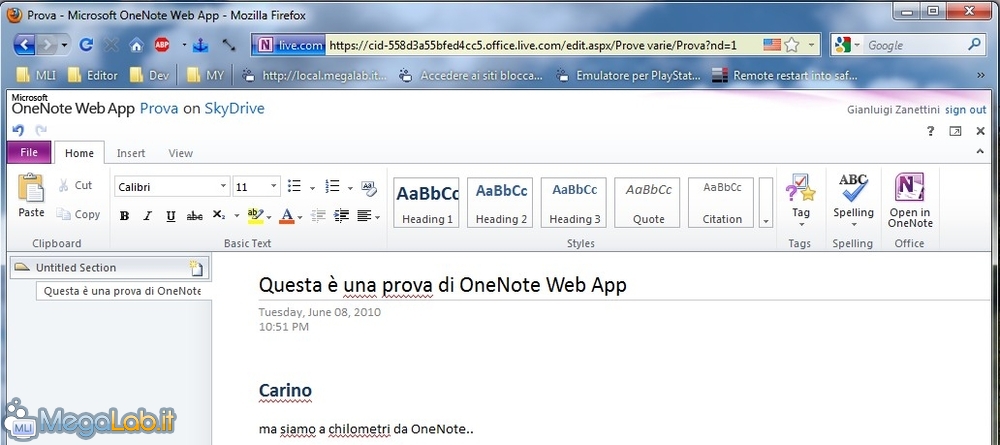Image resolution: width=1000 pixels, height=445 pixels.
Task: Open the Prova notebook link
Action: (159, 108)
